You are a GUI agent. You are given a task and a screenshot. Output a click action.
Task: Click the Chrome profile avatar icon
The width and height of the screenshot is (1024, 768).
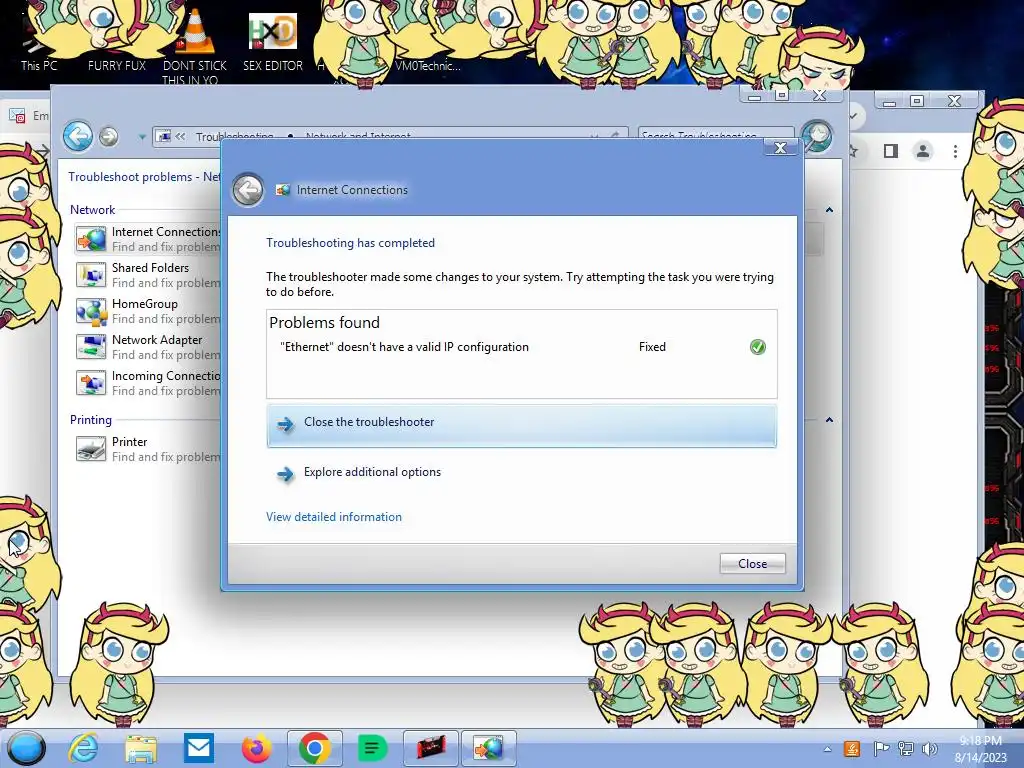(922, 152)
